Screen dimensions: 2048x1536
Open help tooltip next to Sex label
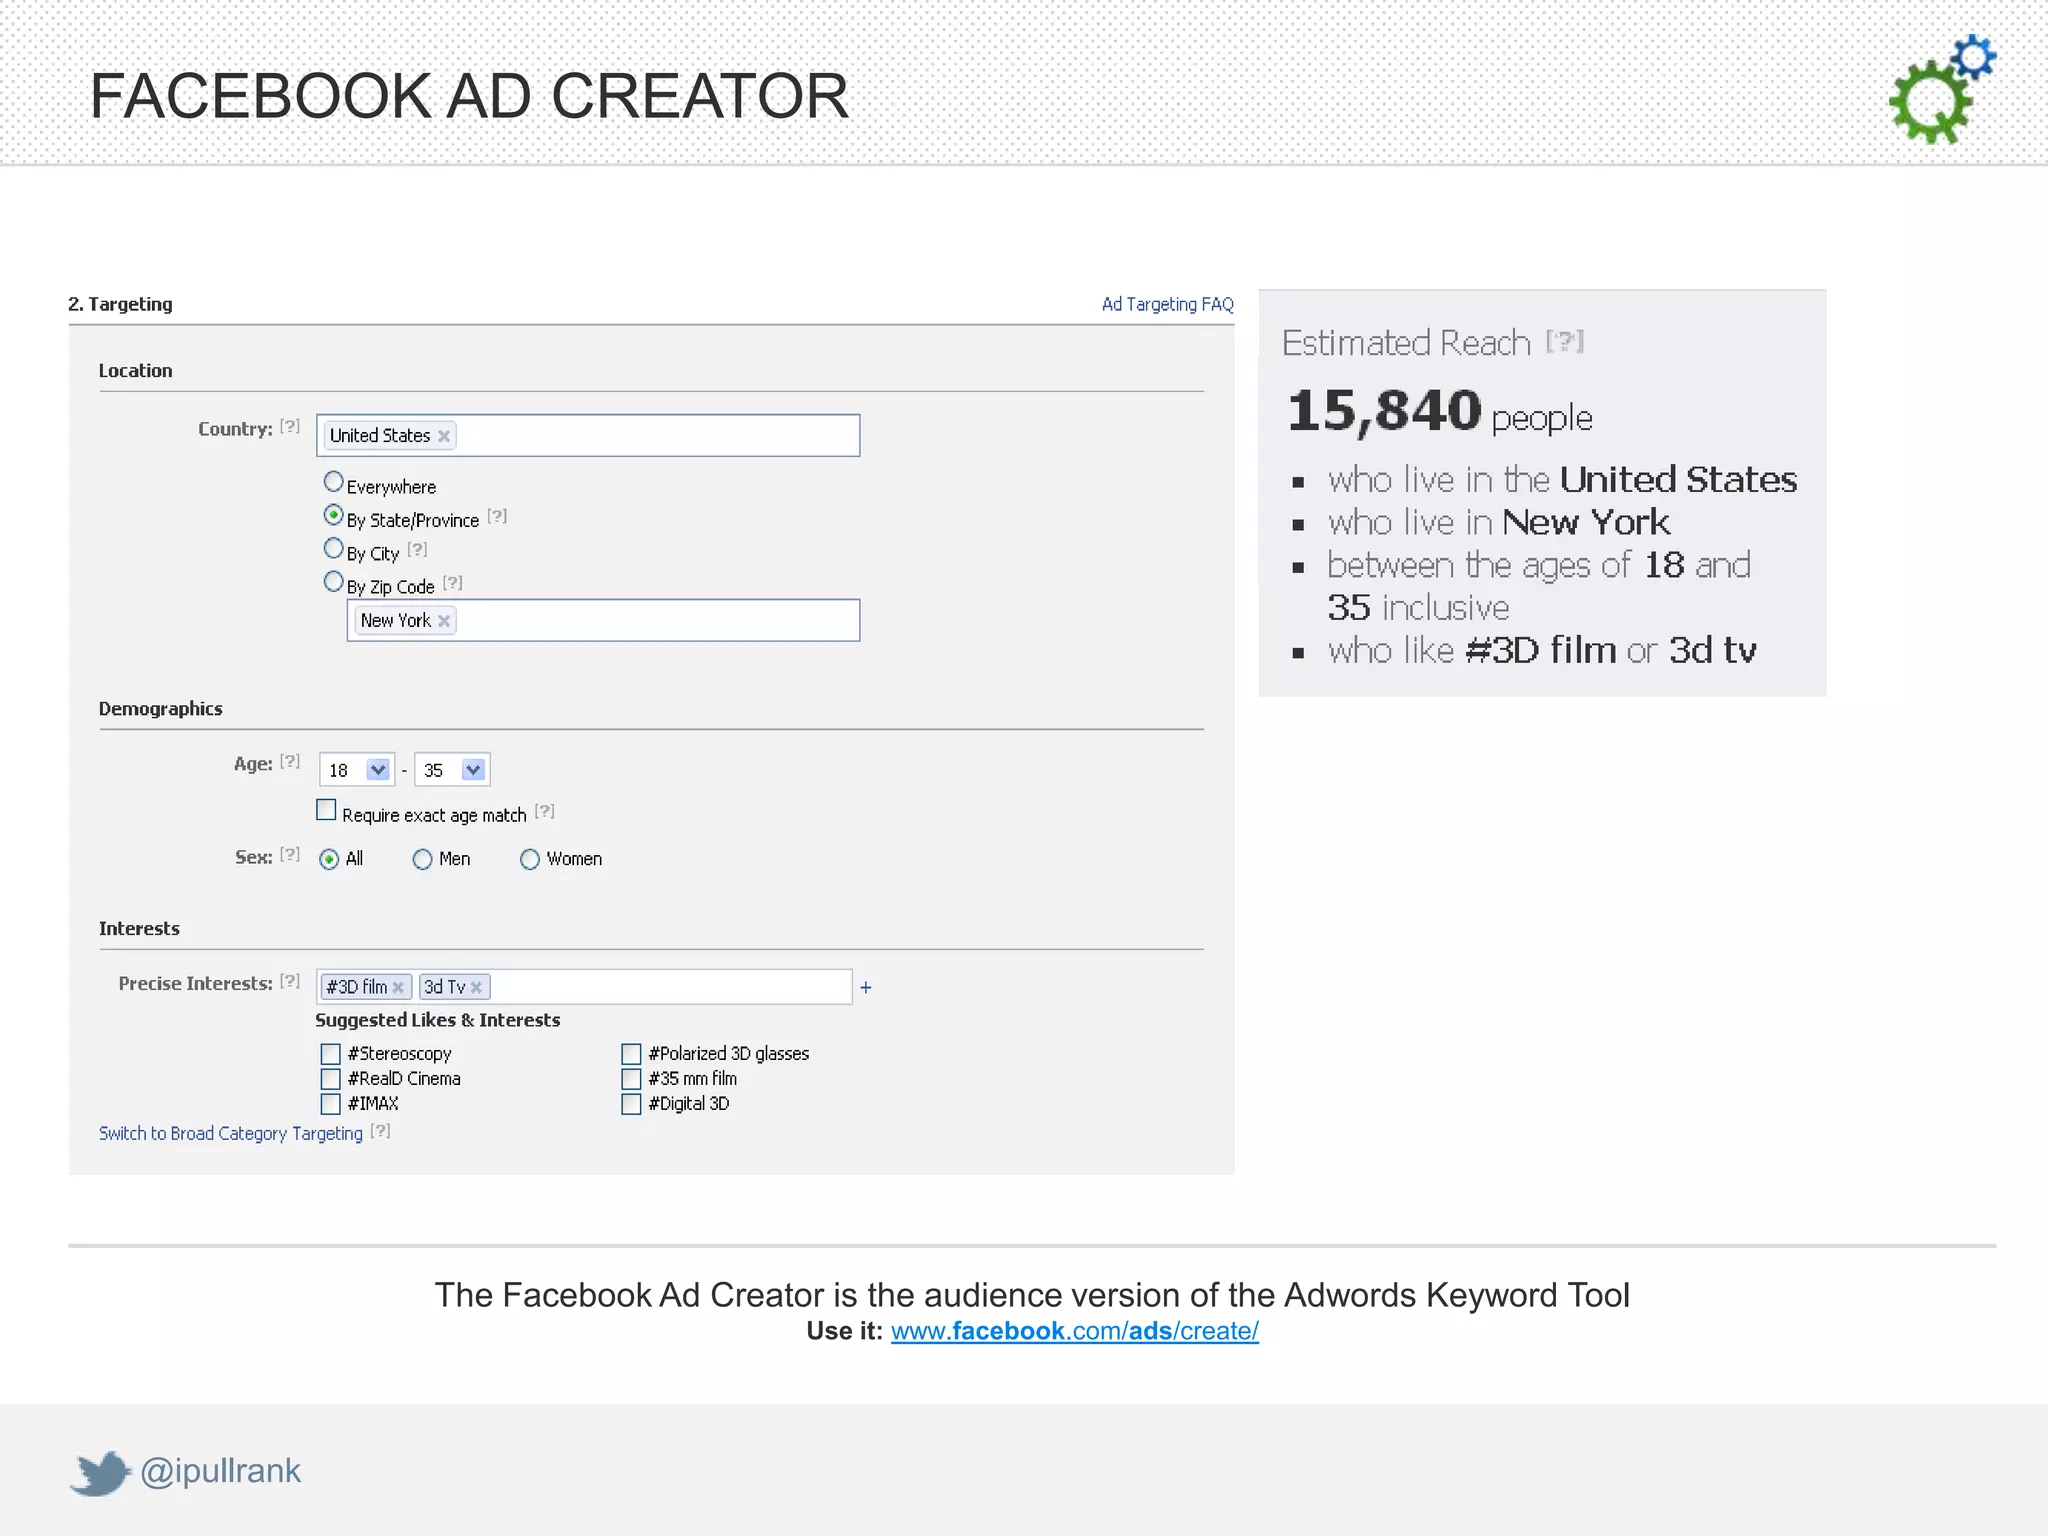290,855
